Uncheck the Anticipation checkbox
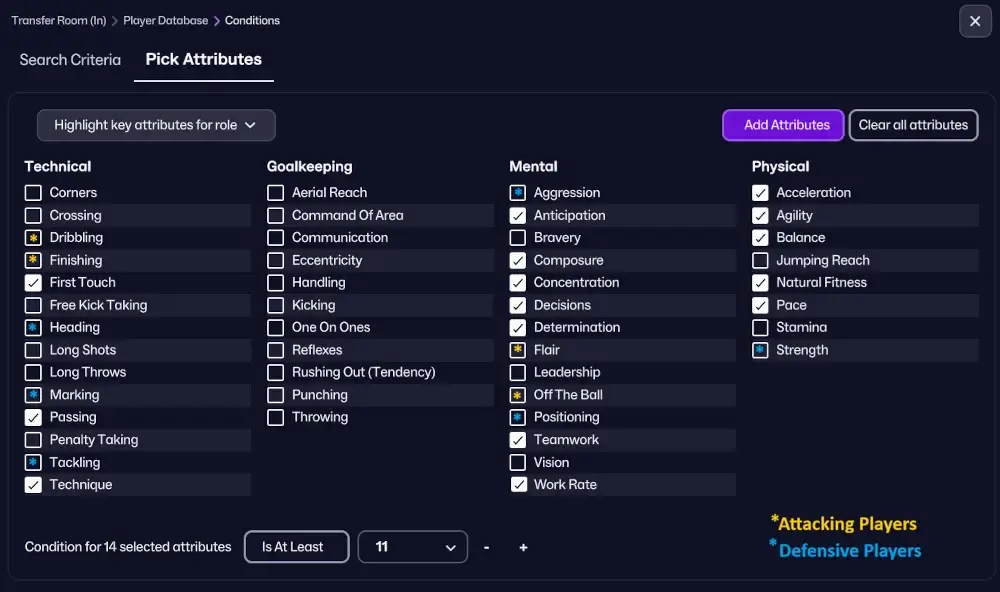 [x=518, y=216]
